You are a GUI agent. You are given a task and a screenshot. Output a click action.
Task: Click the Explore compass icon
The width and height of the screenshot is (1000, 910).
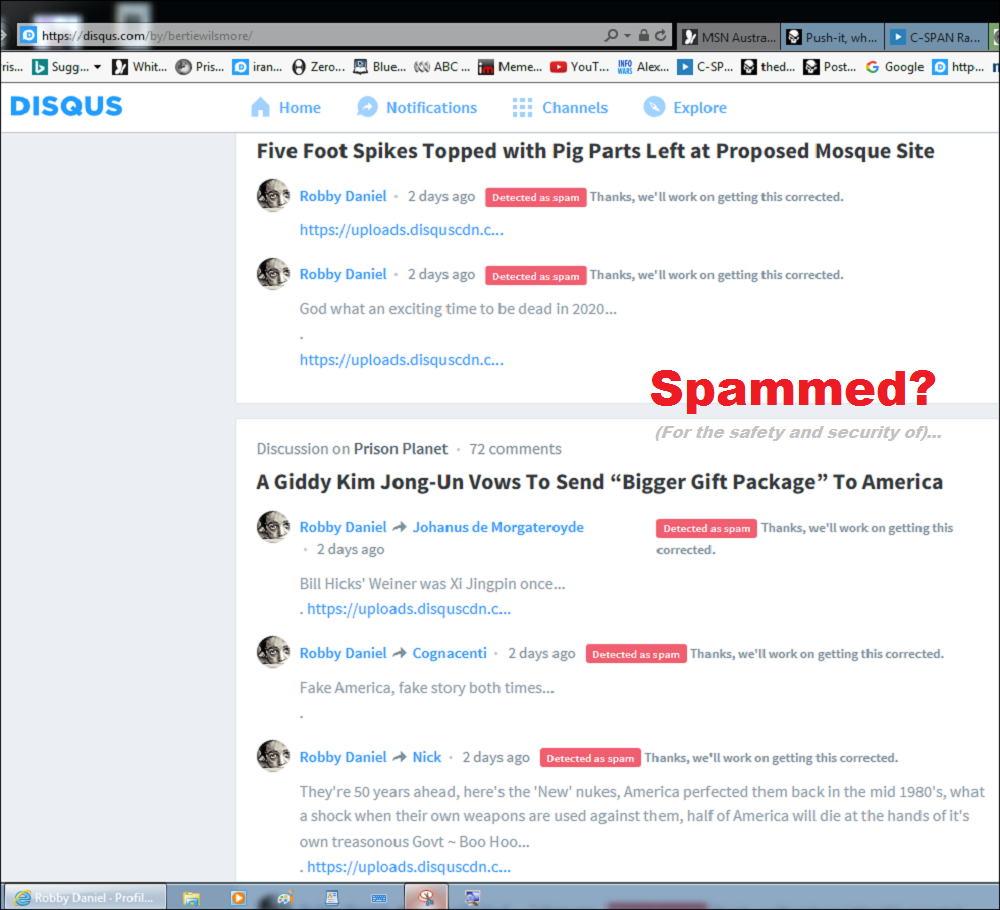tap(654, 107)
